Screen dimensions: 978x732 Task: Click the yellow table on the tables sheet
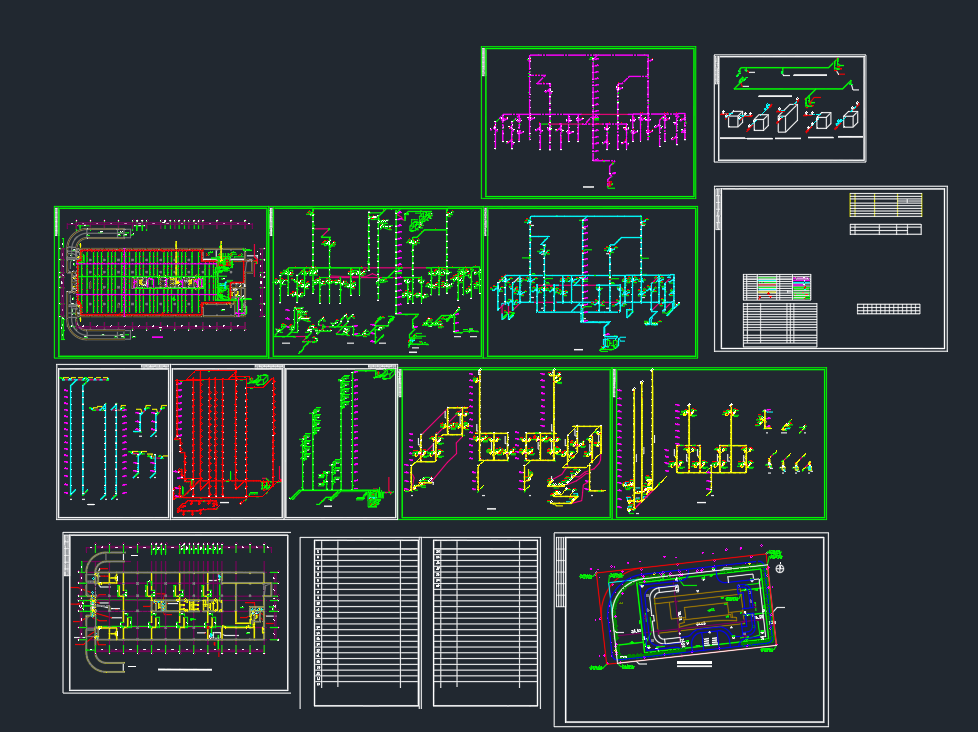tap(886, 205)
